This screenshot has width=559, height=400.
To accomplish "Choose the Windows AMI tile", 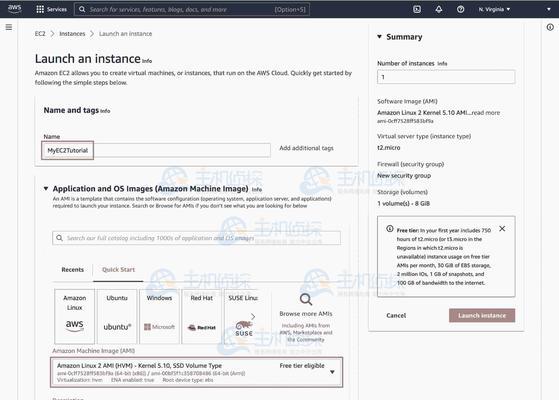I will tap(159, 316).
